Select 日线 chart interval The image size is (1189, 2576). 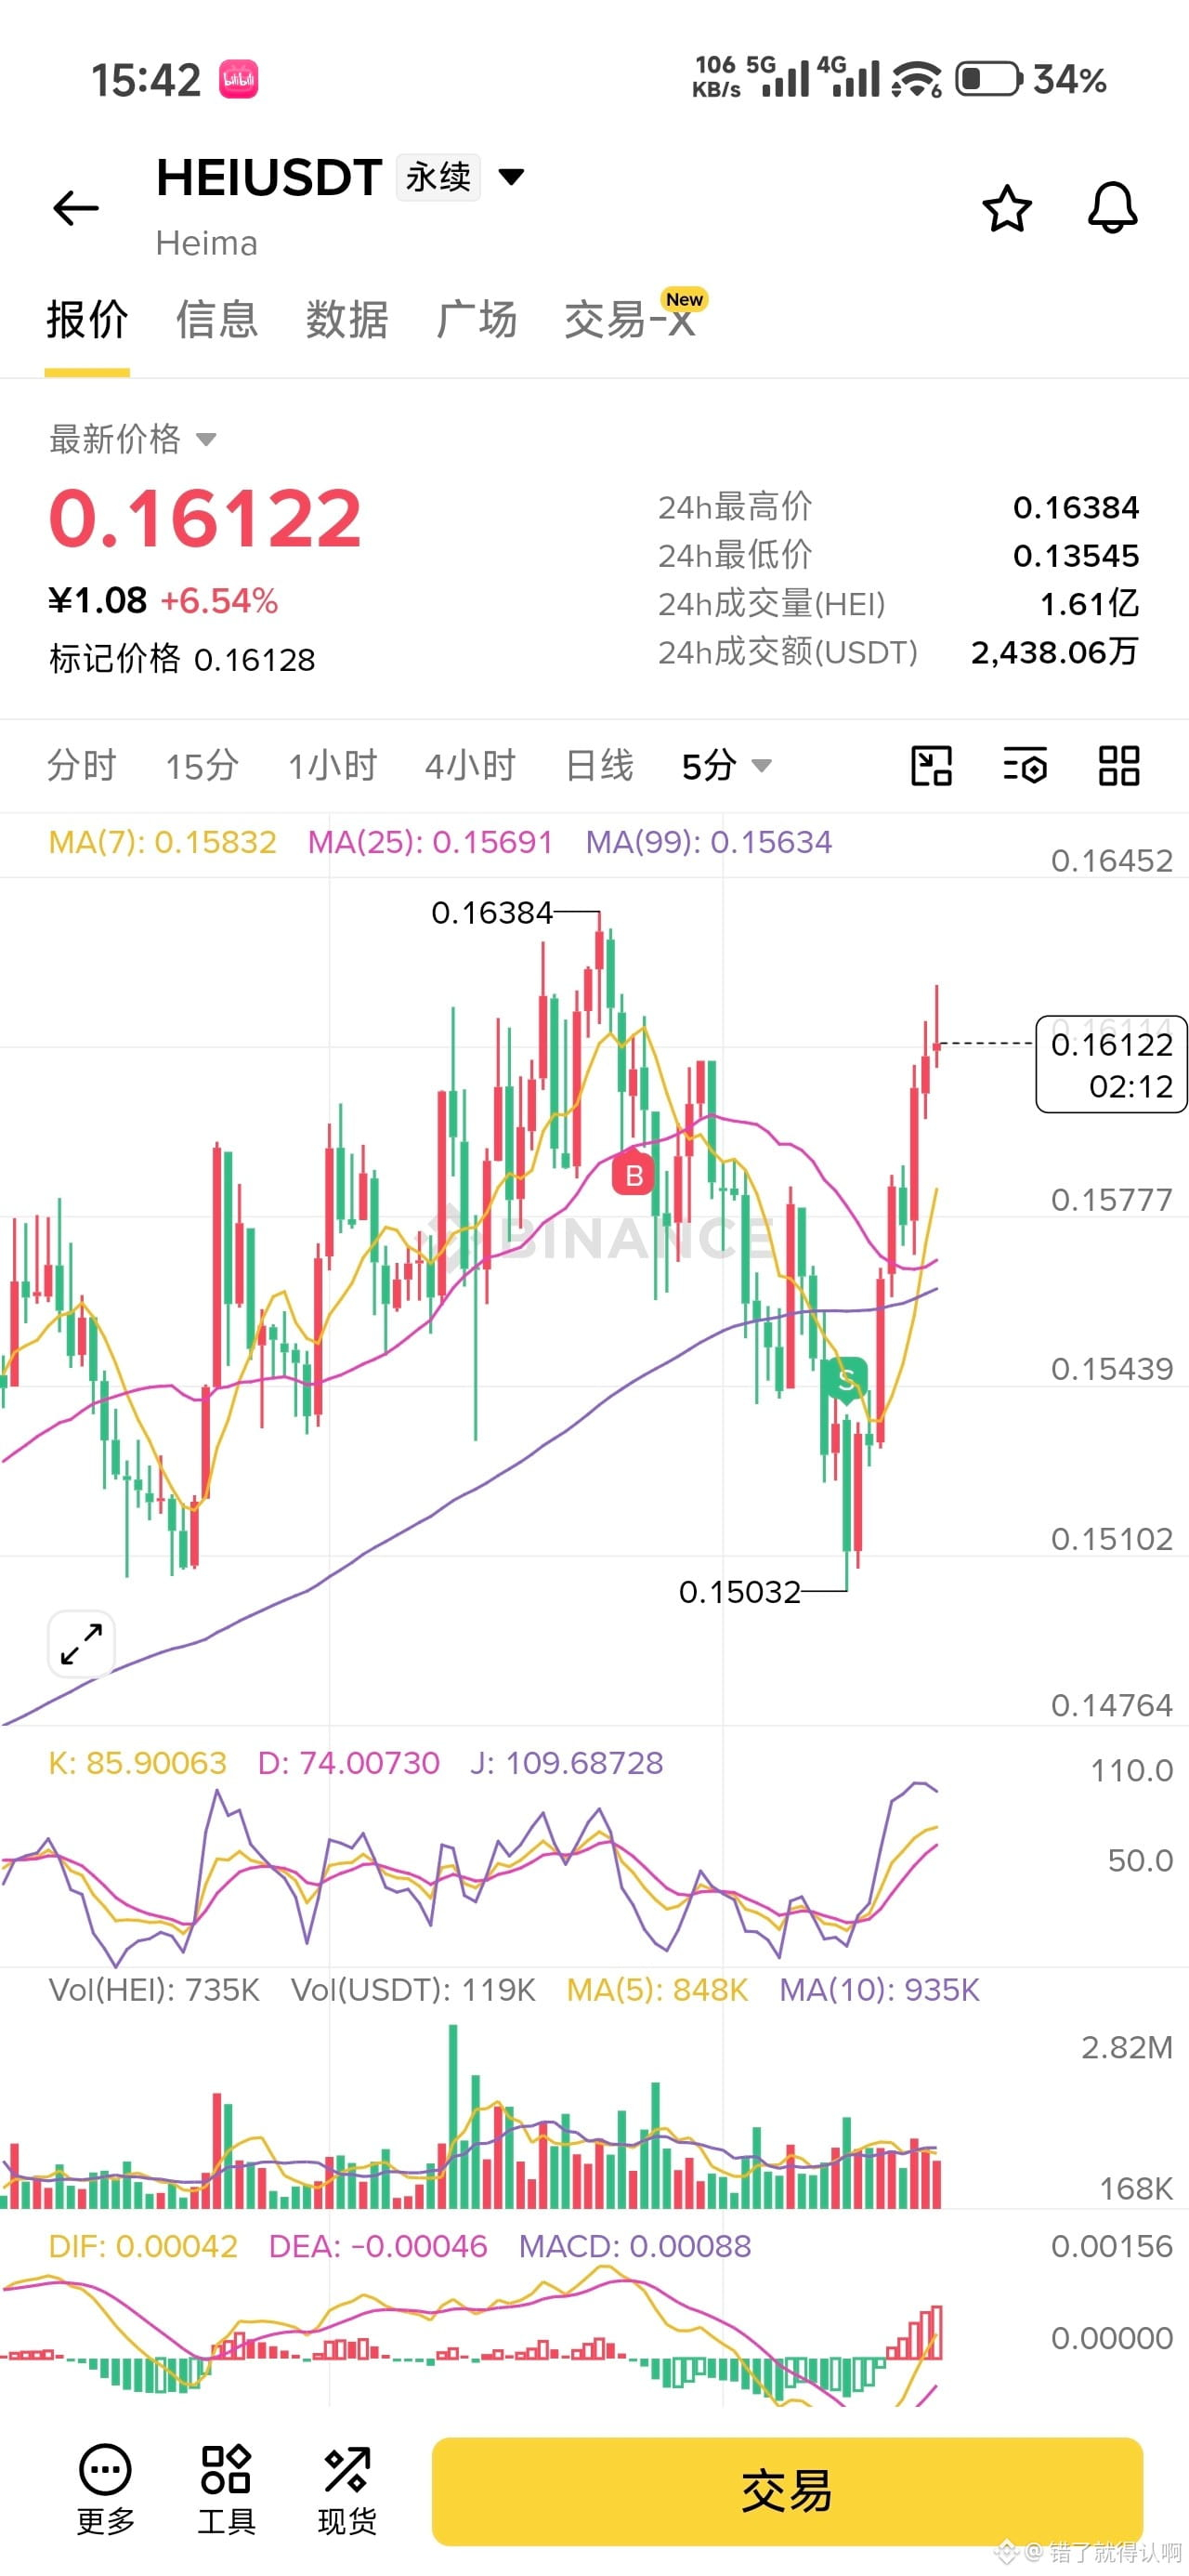pos(600,766)
